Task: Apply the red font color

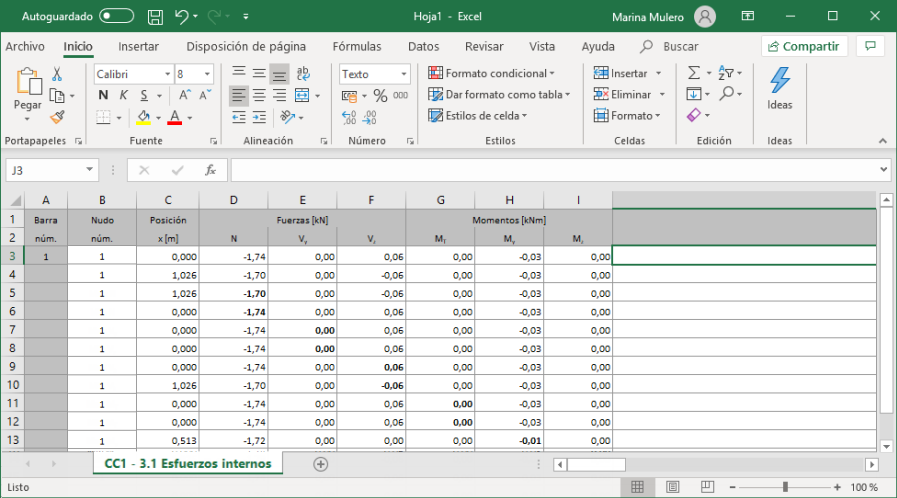Action: pos(175,117)
